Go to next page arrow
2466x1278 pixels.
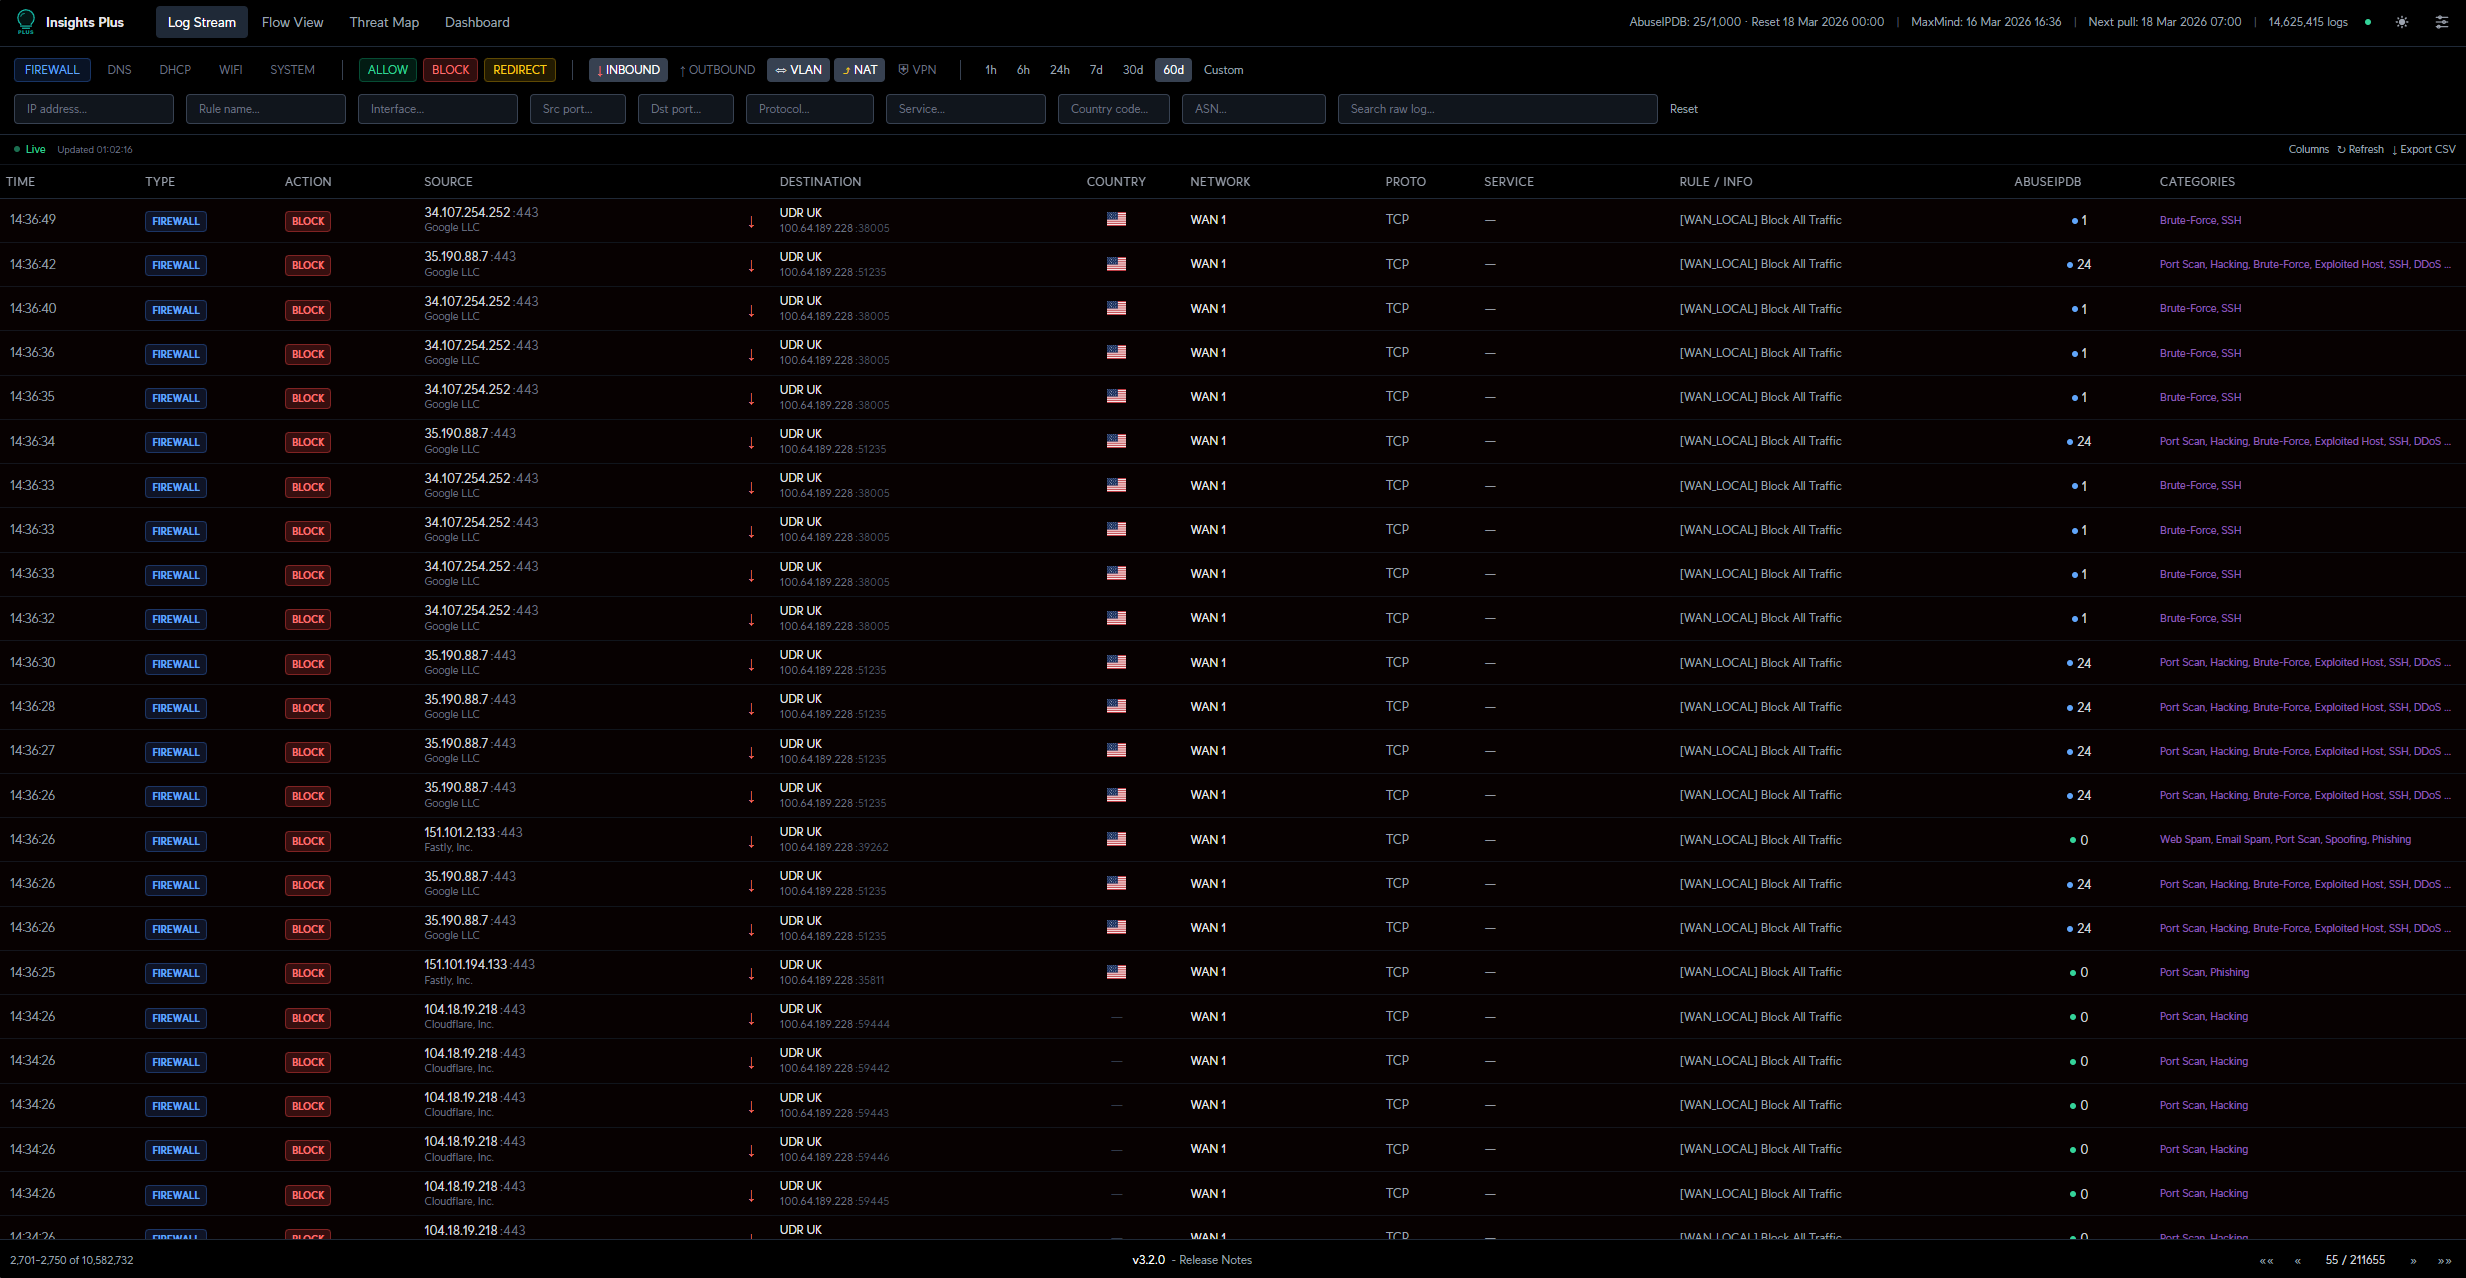2413,1260
